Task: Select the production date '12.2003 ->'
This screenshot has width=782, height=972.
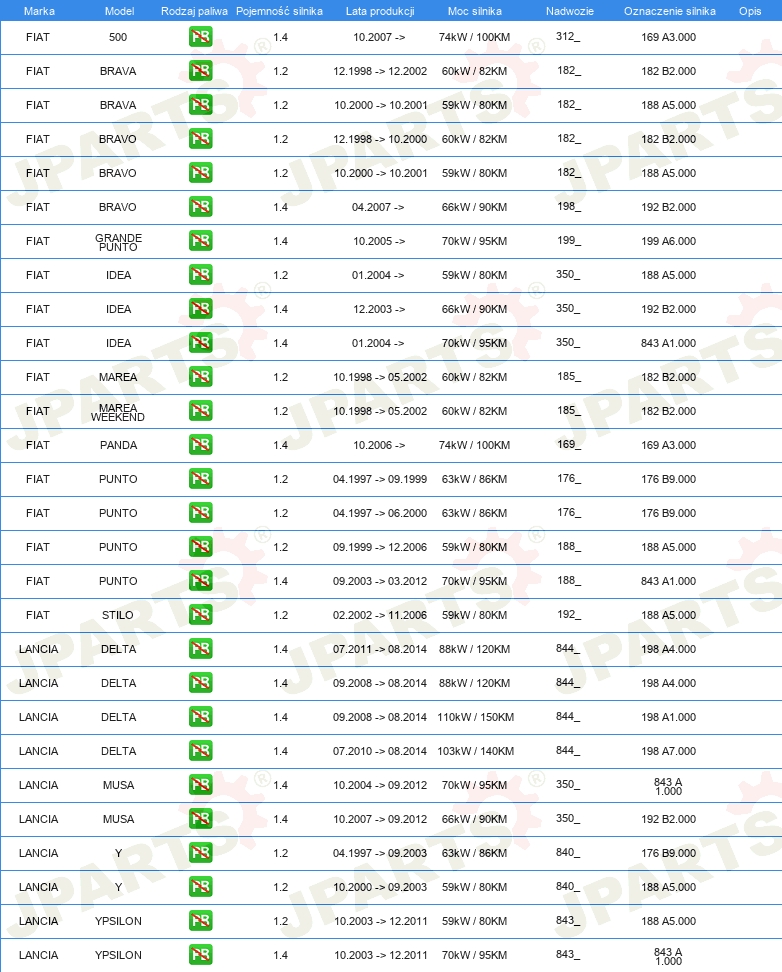Action: tap(379, 309)
